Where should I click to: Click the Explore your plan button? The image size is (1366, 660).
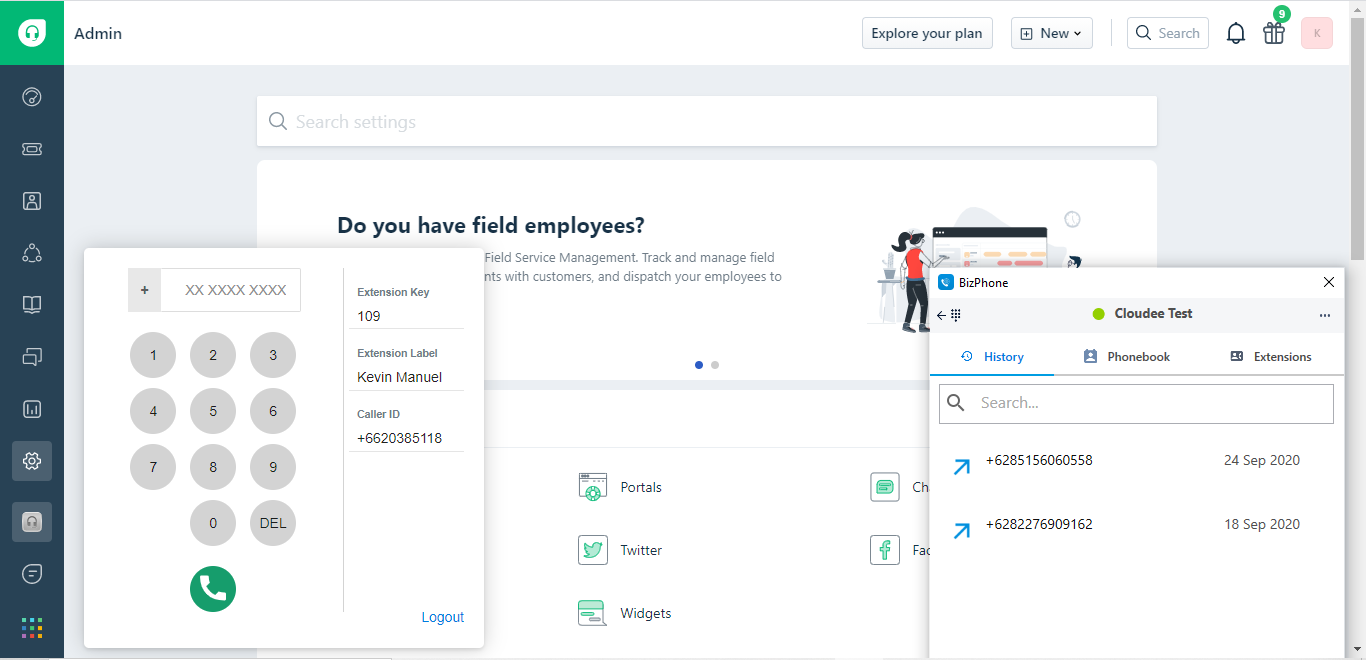click(x=927, y=32)
